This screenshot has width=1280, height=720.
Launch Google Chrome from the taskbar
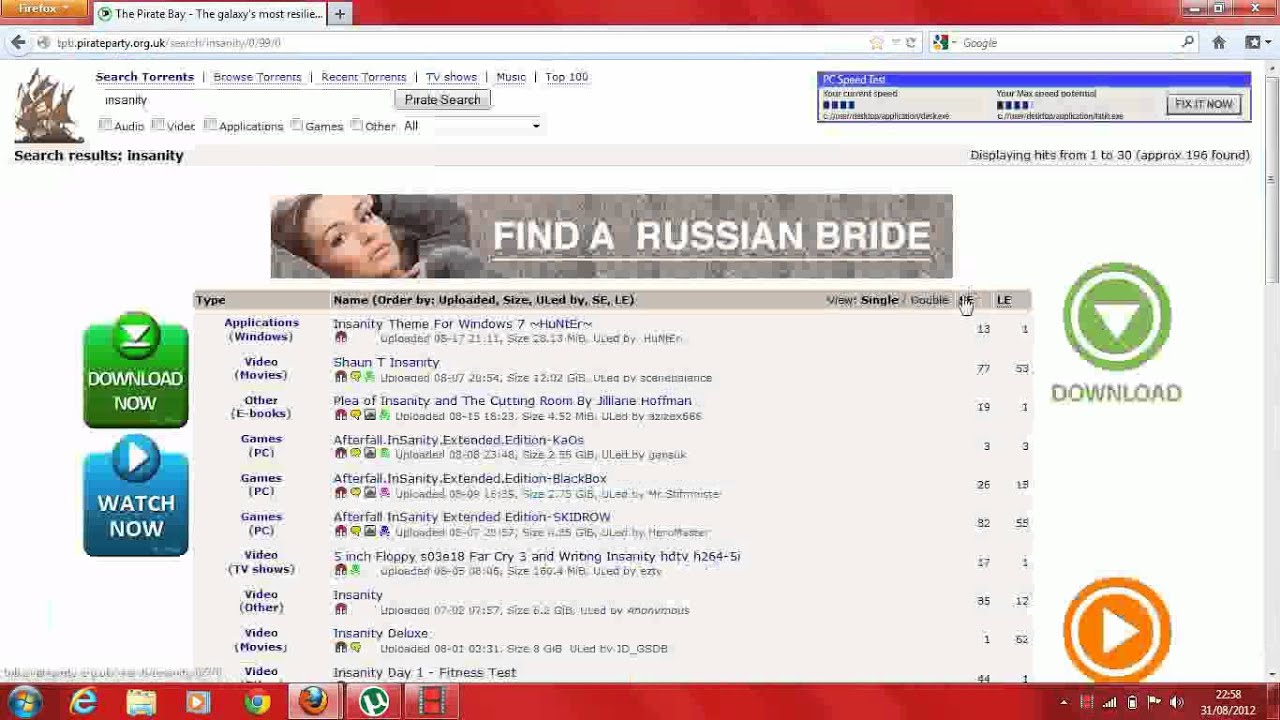[x=256, y=702]
